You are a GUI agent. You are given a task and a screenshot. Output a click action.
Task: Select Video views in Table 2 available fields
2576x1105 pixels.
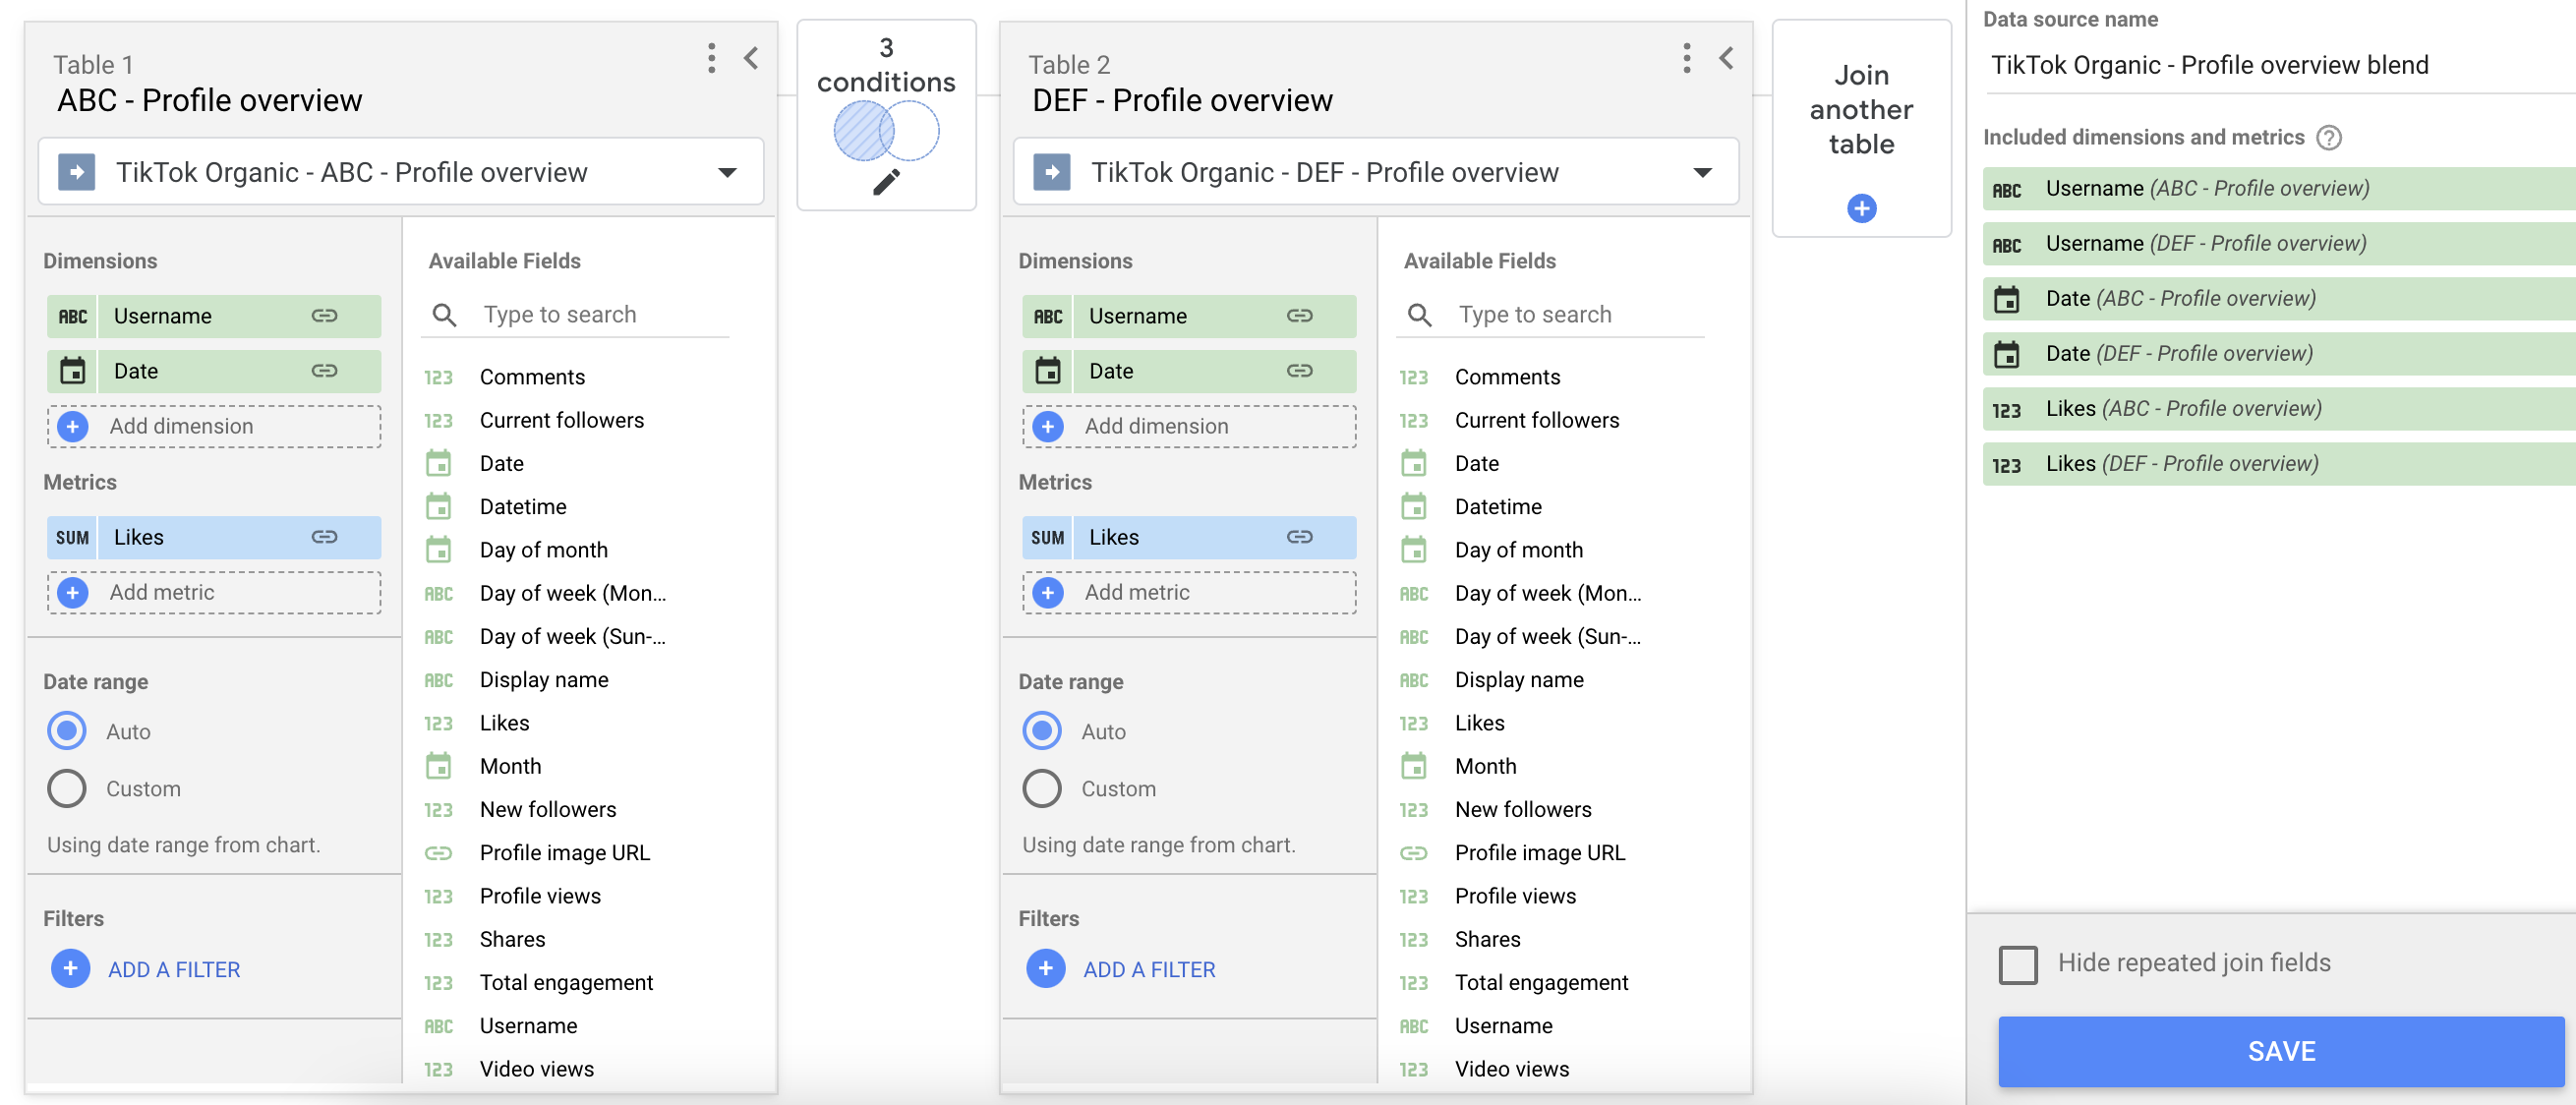point(1512,1069)
